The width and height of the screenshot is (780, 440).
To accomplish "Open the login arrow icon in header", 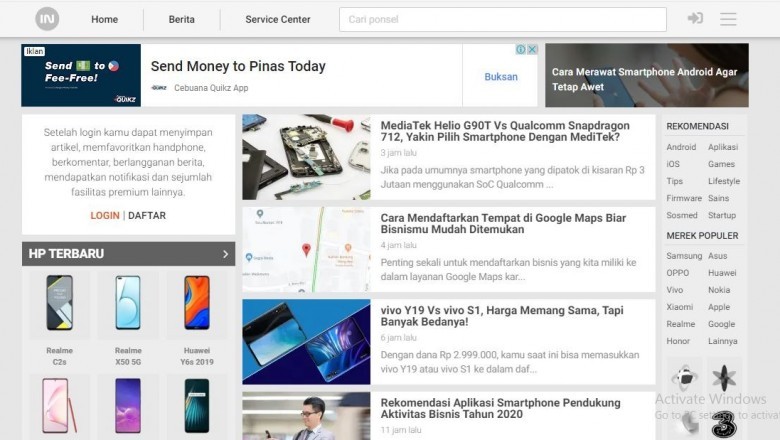I will 695,19.
